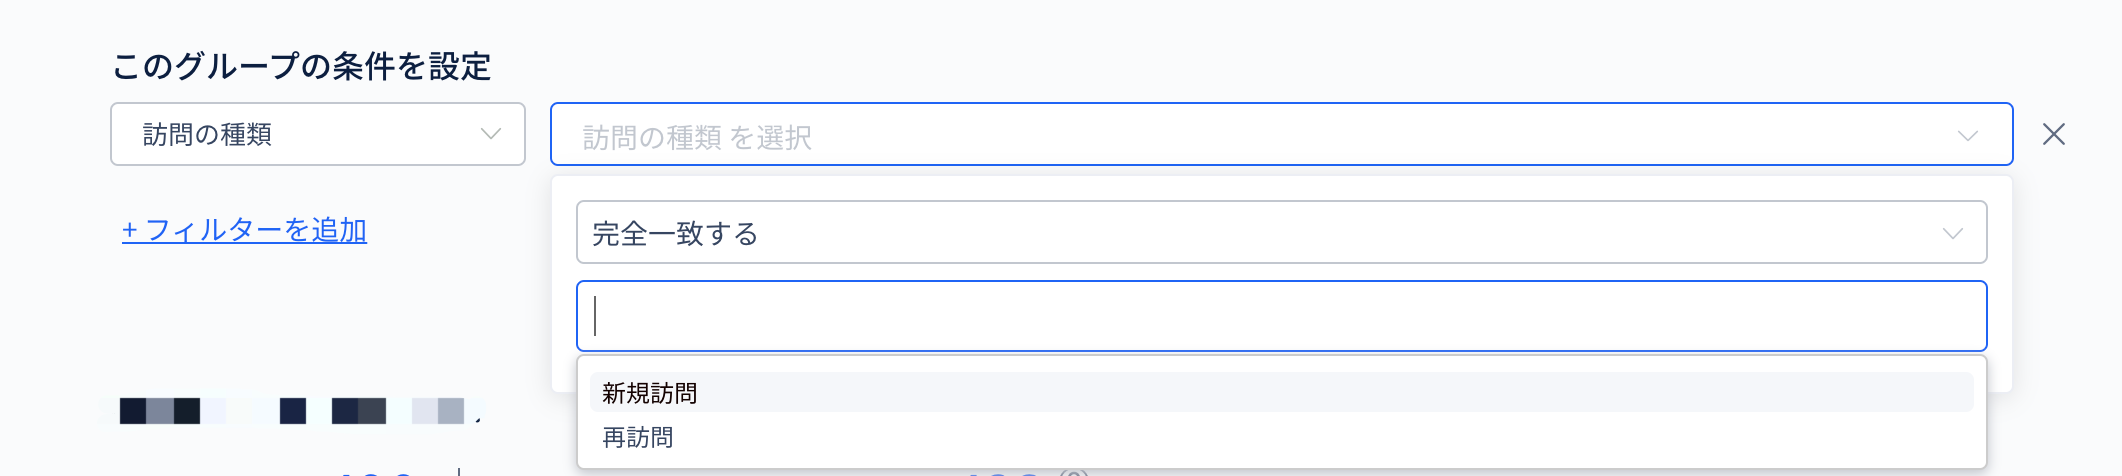The height and width of the screenshot is (476, 2122).
Task: Click the plus sign before フィルターを追加
Action: click(x=130, y=231)
